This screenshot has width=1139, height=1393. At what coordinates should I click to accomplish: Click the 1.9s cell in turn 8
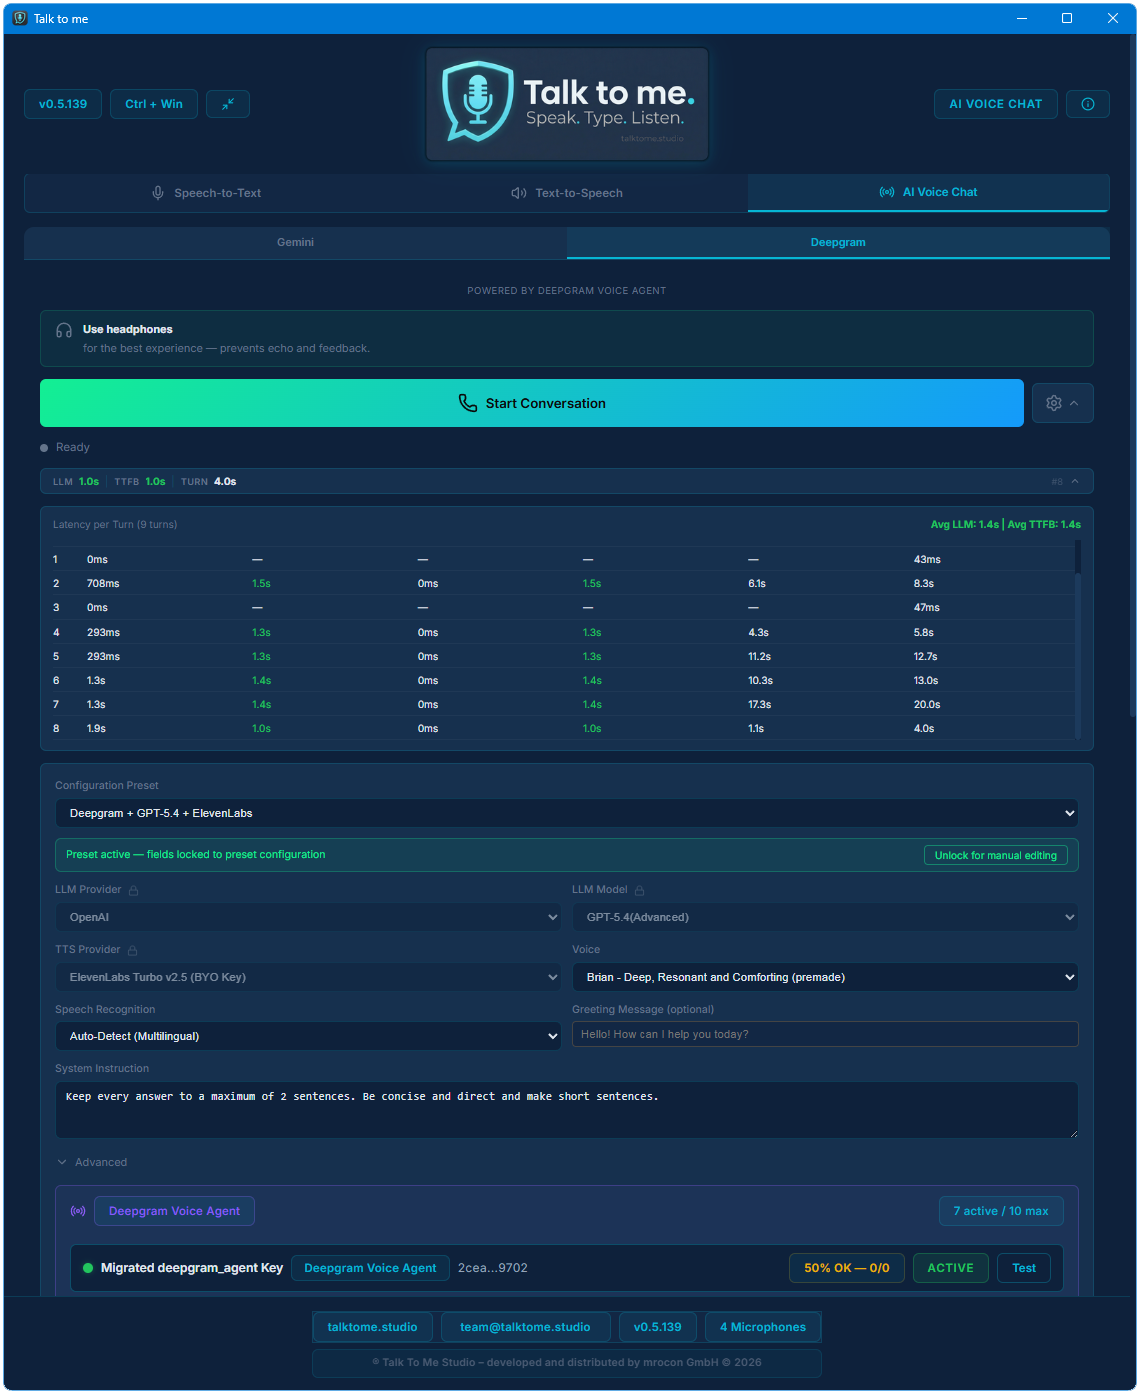click(96, 729)
